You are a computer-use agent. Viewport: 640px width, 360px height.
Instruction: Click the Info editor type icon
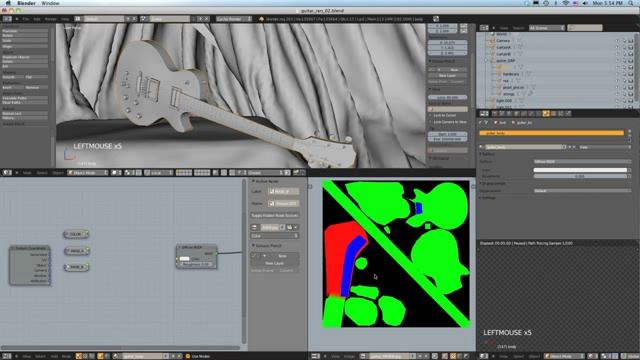(x=7, y=19)
